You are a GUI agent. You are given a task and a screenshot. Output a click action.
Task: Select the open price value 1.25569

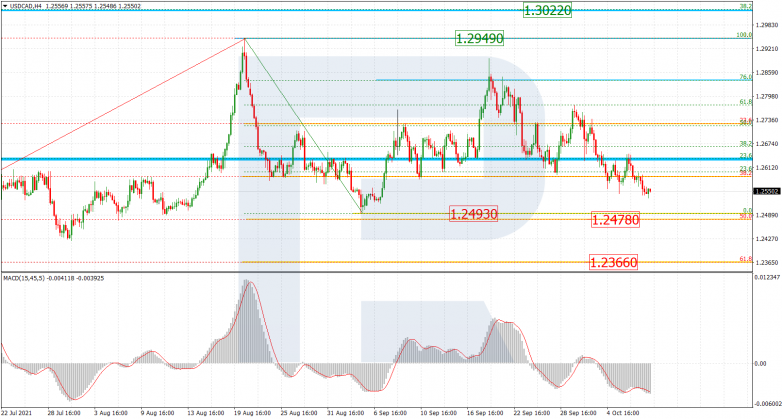tap(55, 6)
